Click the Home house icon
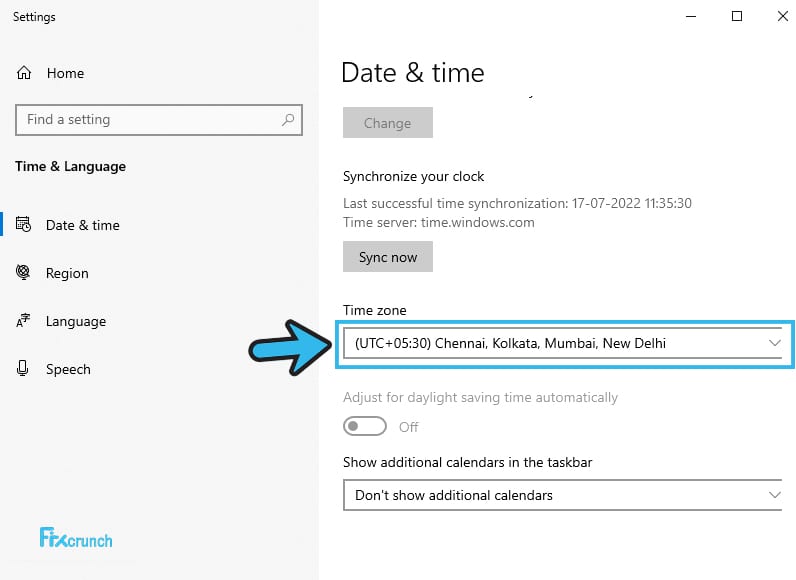 (24, 73)
